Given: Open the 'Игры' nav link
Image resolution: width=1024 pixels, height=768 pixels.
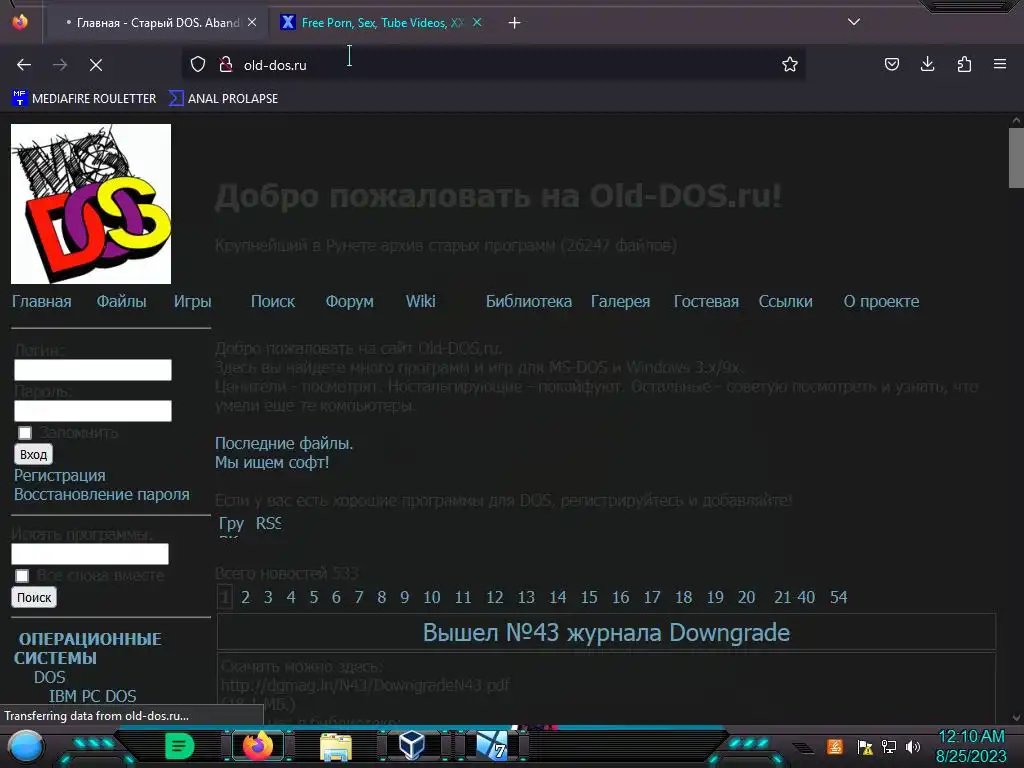Looking at the screenshot, I should pyautogui.click(x=193, y=301).
